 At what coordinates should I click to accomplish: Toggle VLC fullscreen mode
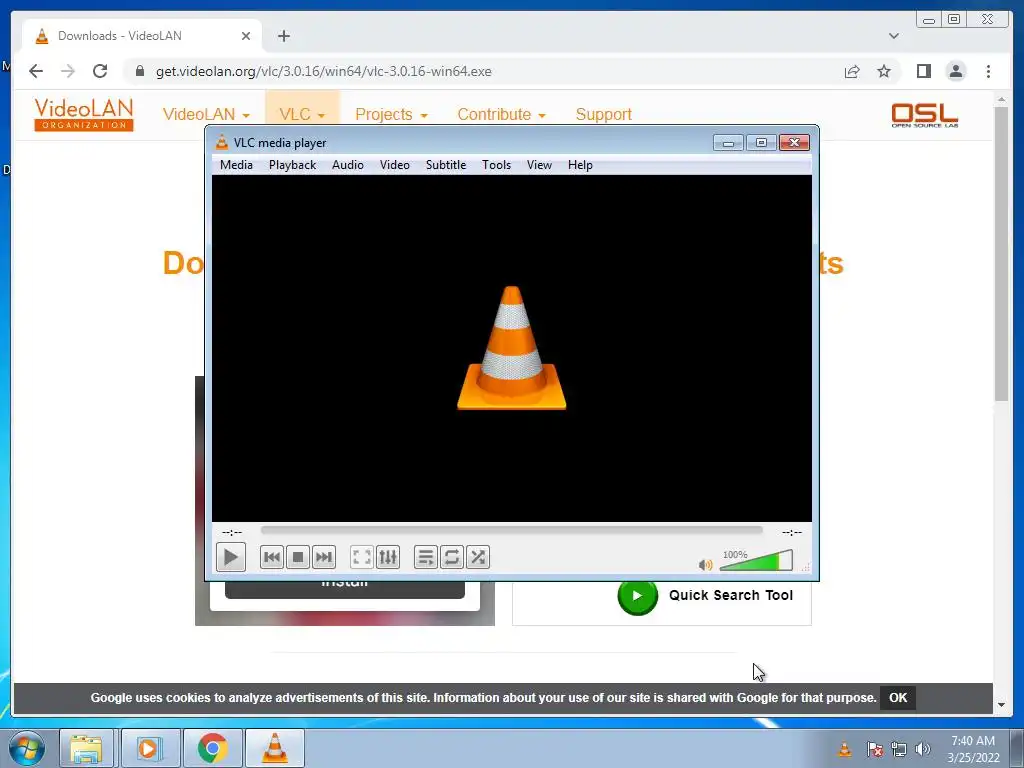[x=362, y=557]
